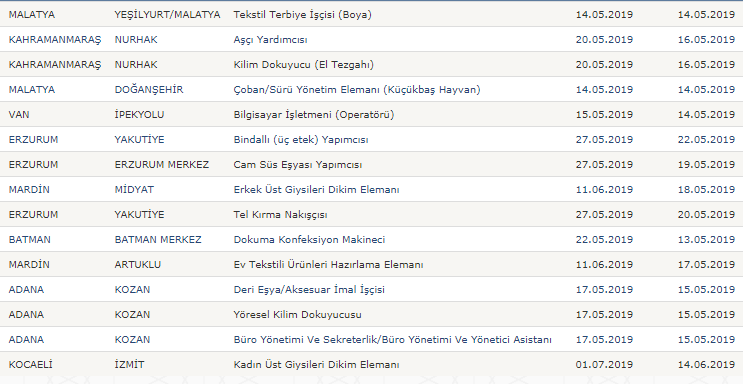
Task: Open Erkek Üst Giysileri Dikim Elemanı
Action: (x=316, y=190)
